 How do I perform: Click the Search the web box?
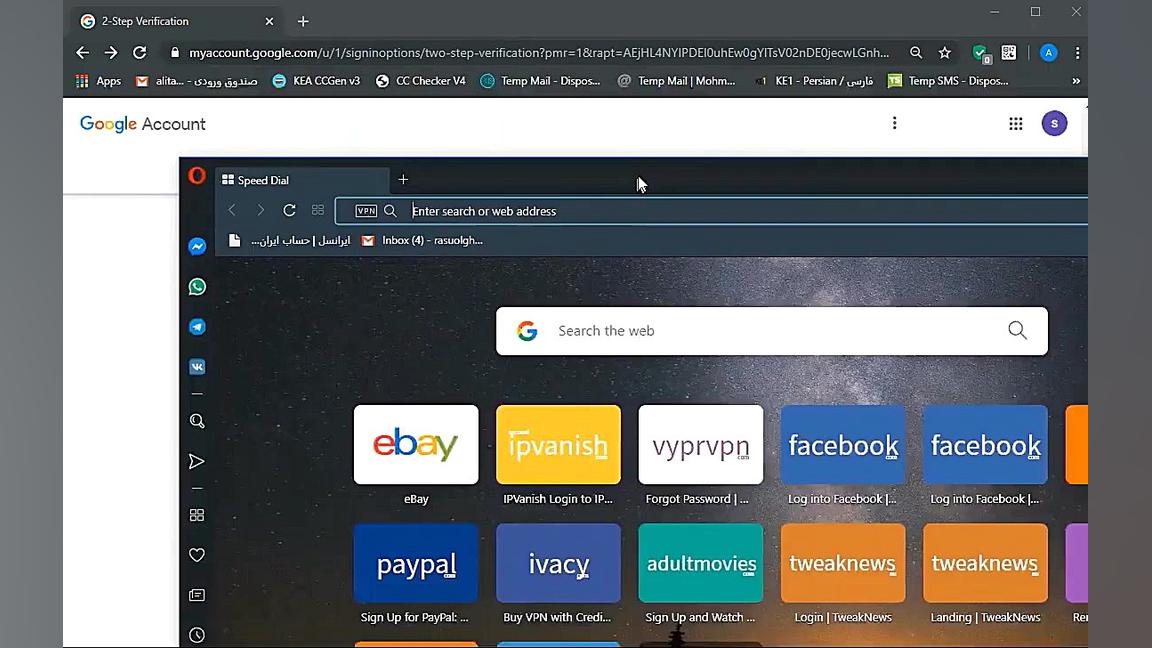point(771,331)
